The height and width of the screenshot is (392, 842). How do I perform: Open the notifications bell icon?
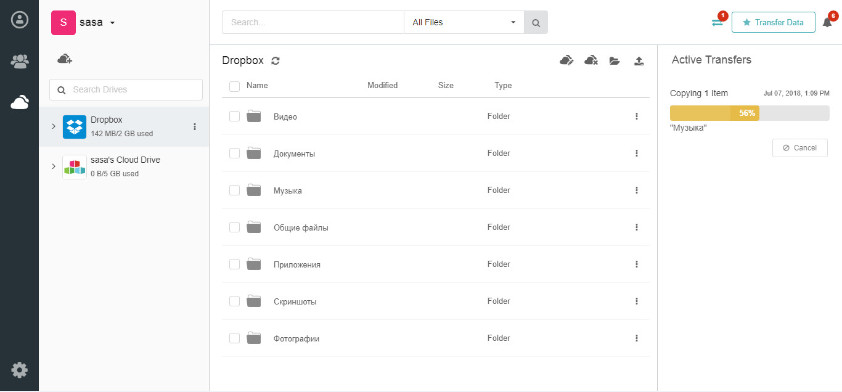[827, 23]
